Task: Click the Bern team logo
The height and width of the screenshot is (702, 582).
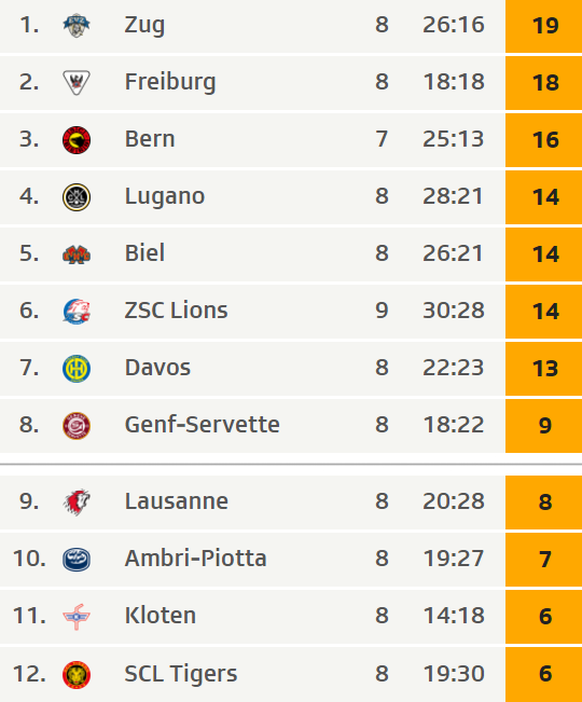Action: tap(76, 140)
